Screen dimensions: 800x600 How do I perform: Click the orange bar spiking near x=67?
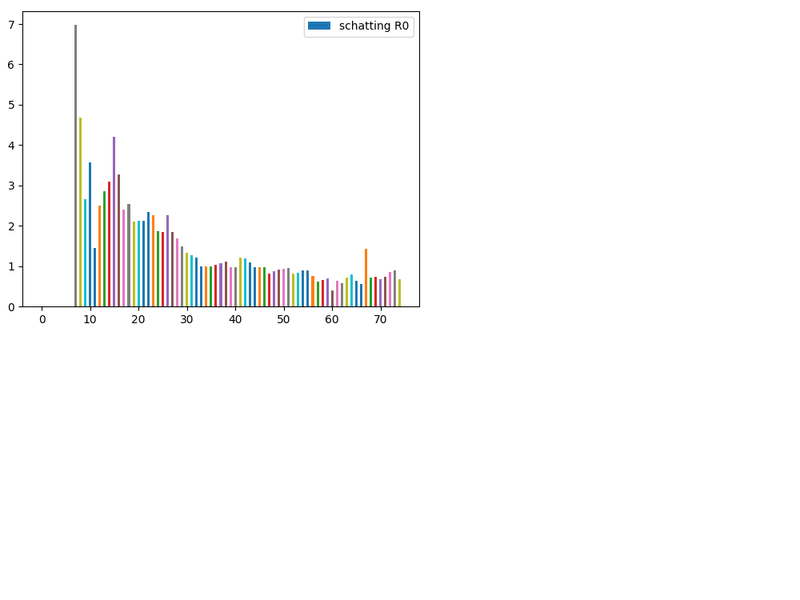366,278
